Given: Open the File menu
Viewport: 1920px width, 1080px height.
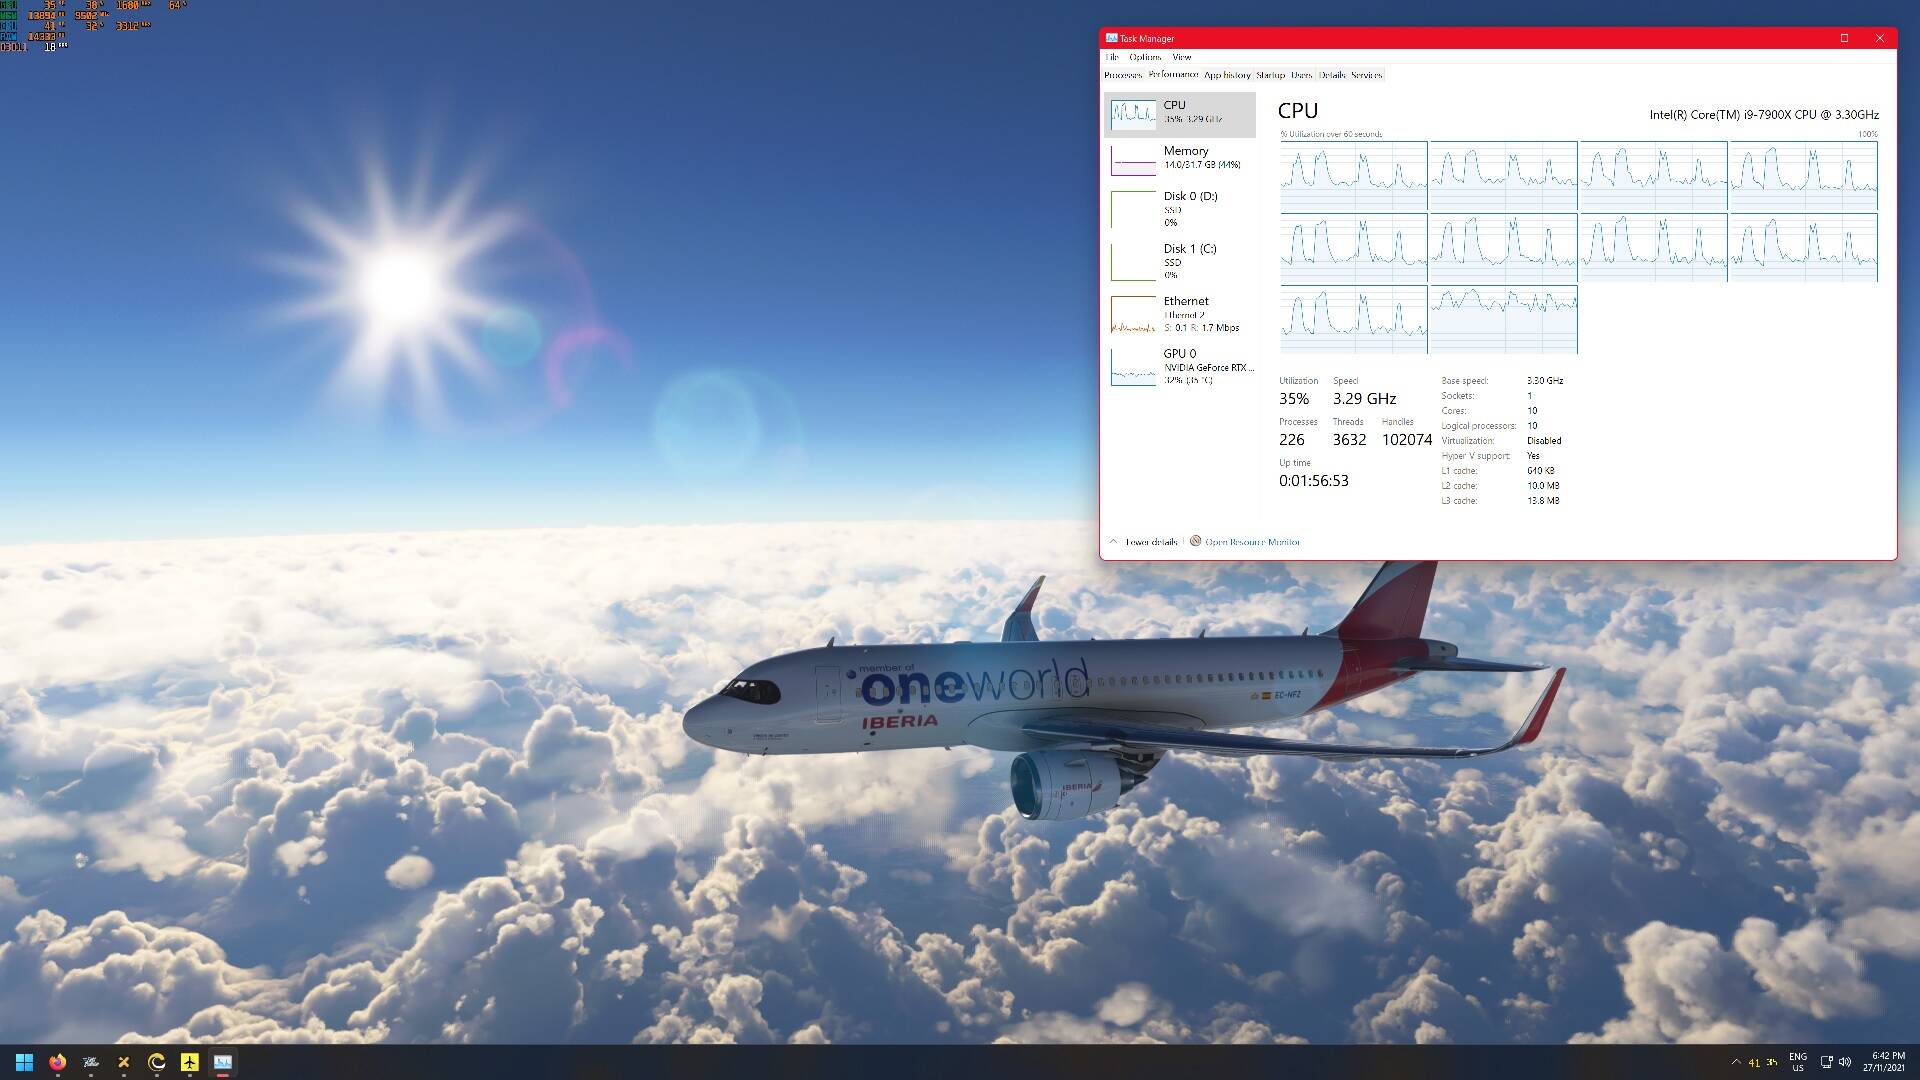Looking at the screenshot, I should click(x=1112, y=57).
